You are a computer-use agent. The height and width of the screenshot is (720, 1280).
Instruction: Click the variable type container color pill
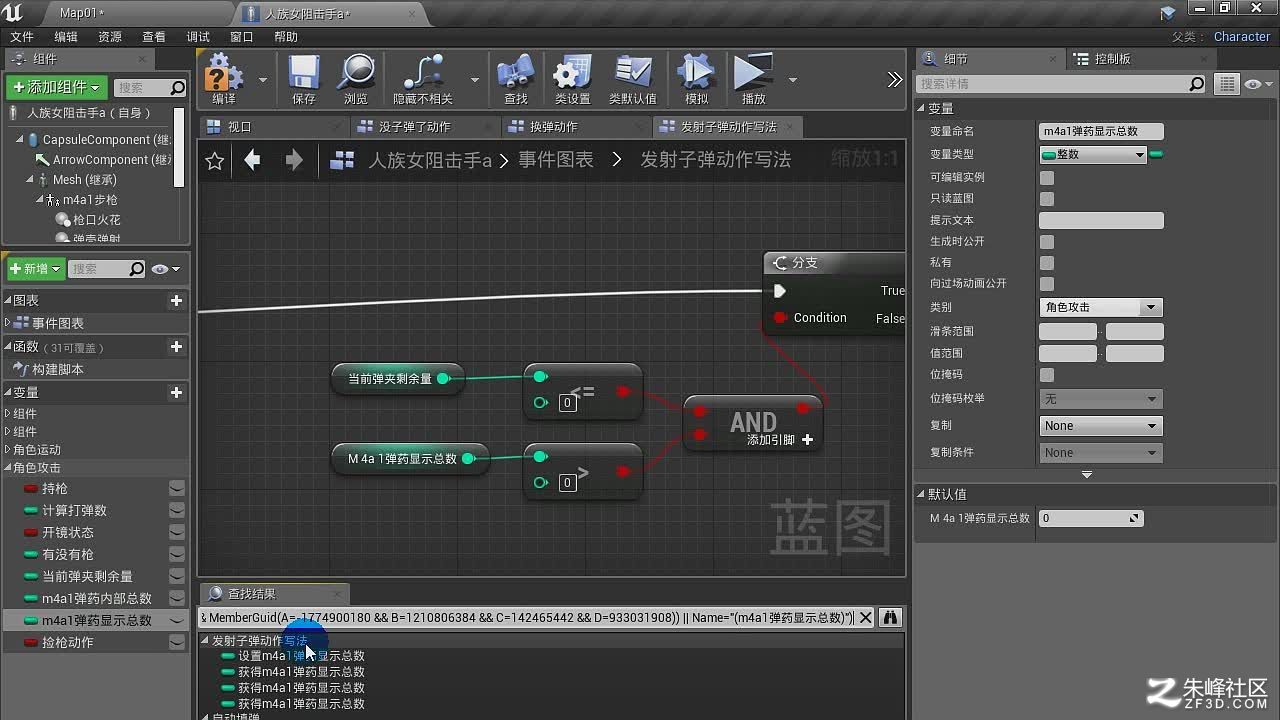coord(1157,154)
